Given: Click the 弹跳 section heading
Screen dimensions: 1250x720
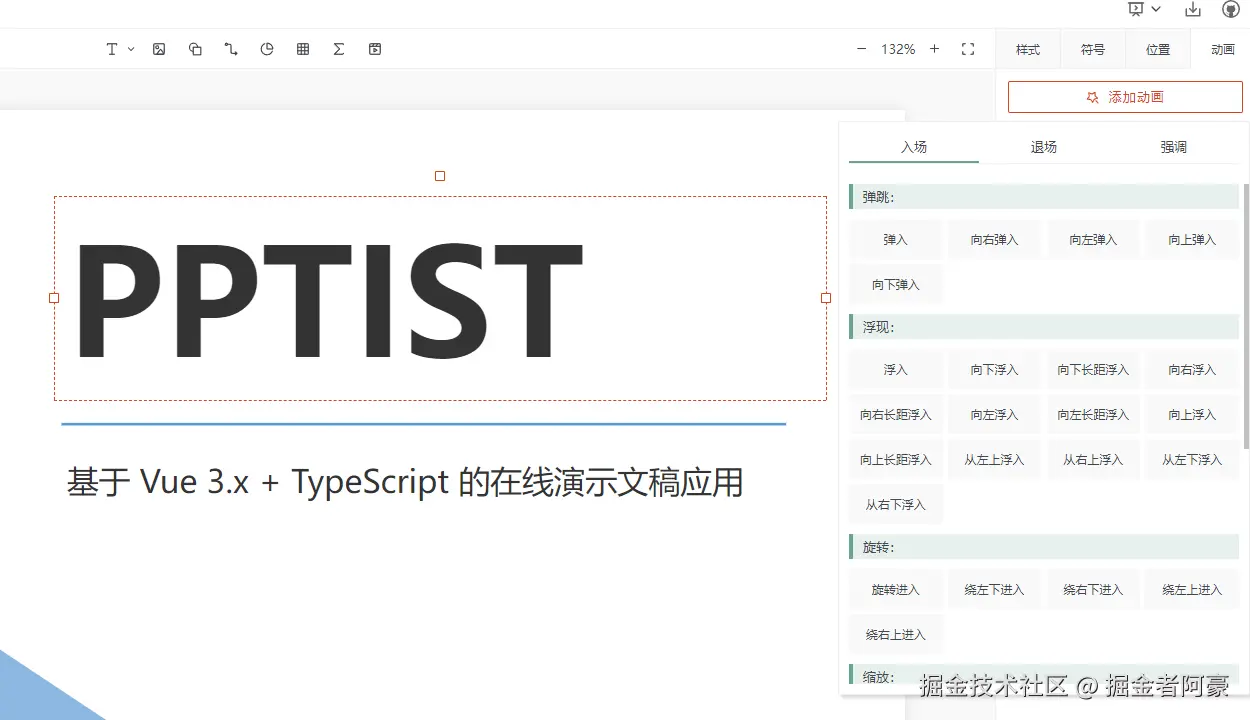Looking at the screenshot, I should tap(1044, 197).
